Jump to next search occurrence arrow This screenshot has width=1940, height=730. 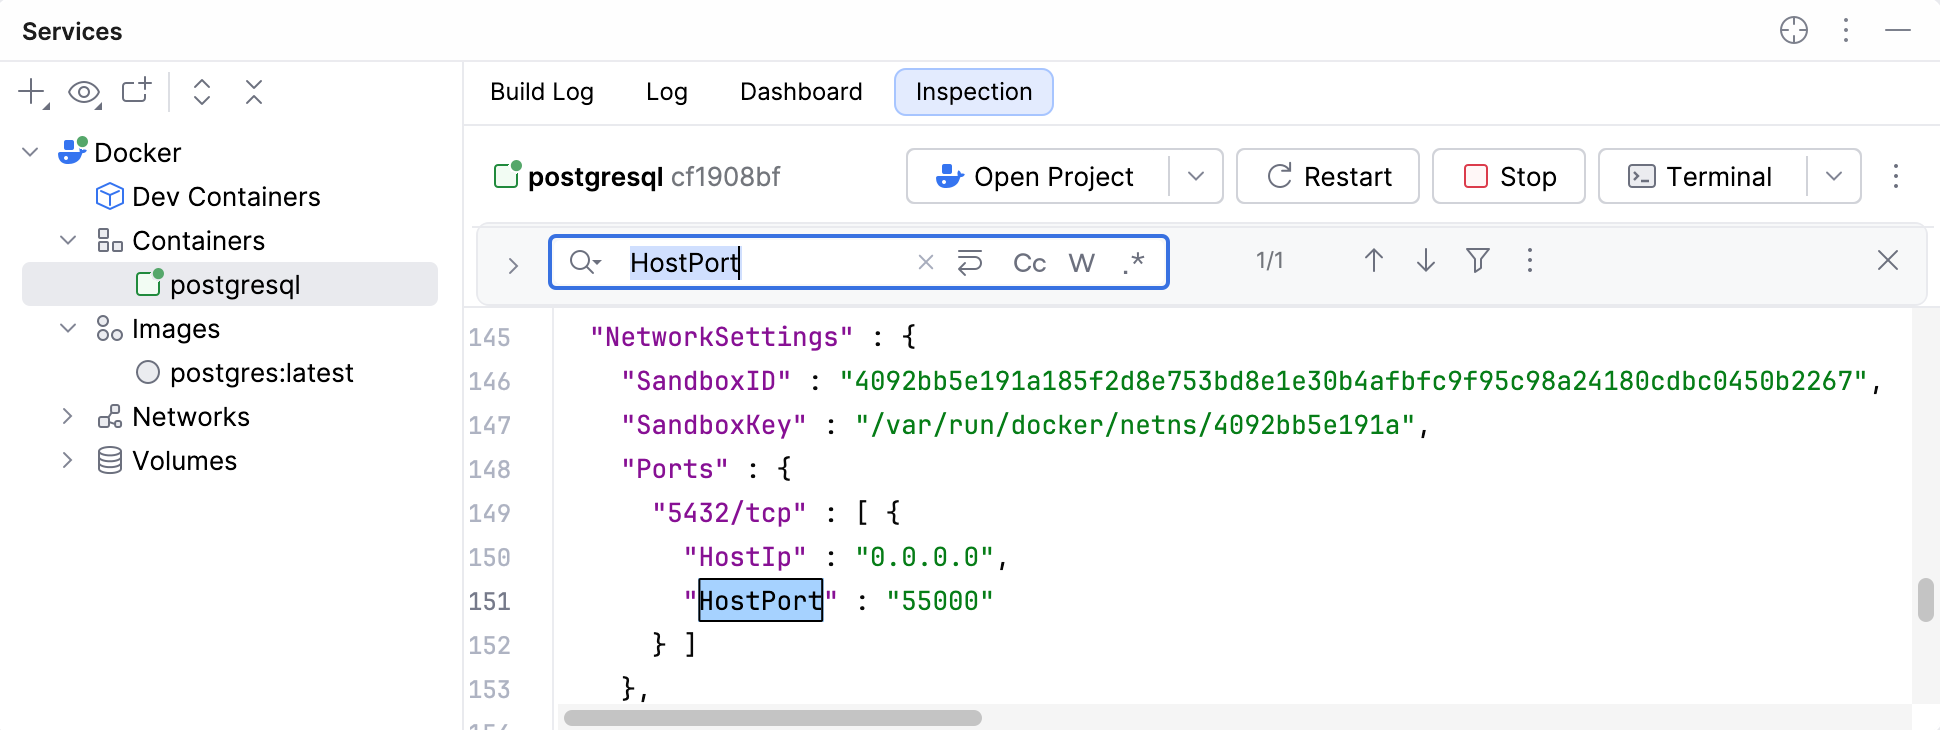[x=1426, y=261]
